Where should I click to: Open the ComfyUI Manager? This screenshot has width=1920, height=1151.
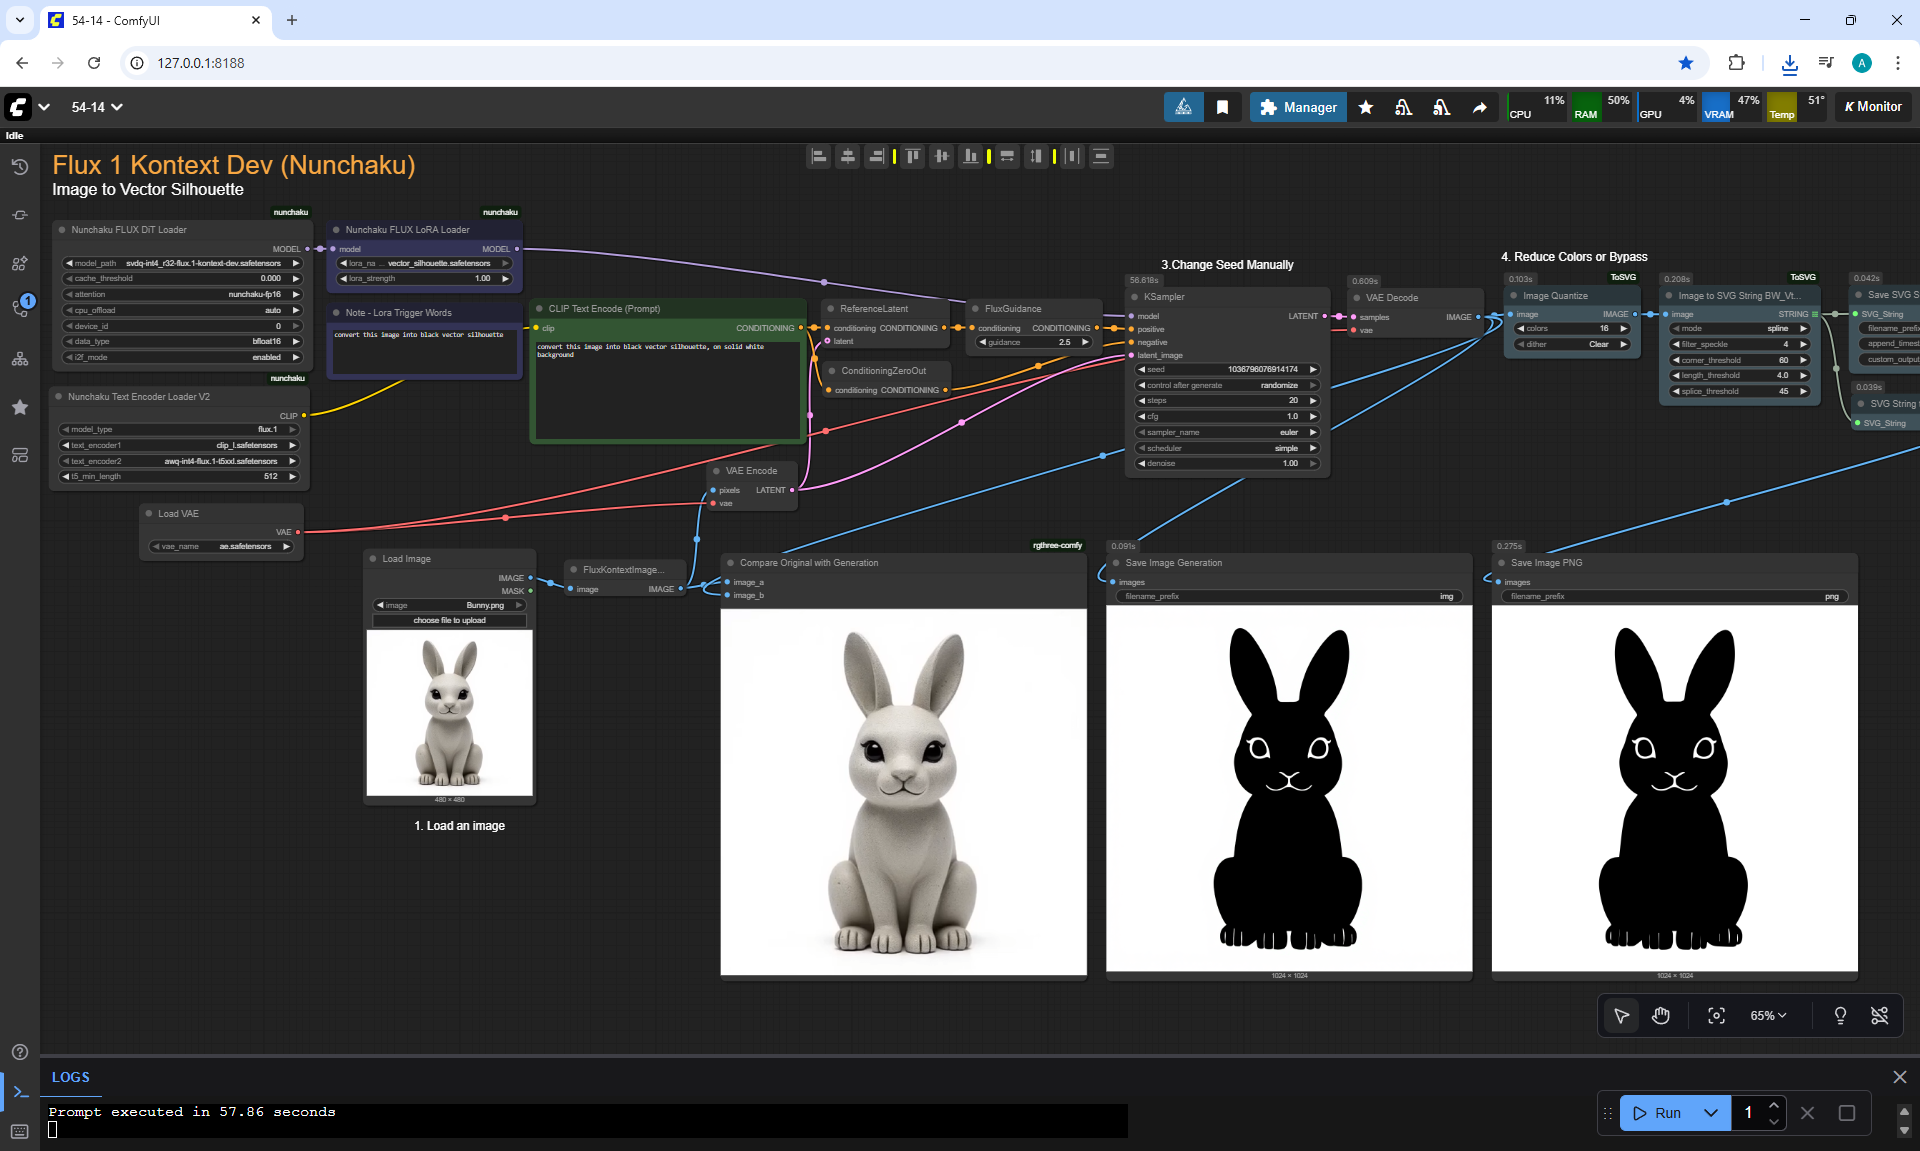coord(1298,107)
